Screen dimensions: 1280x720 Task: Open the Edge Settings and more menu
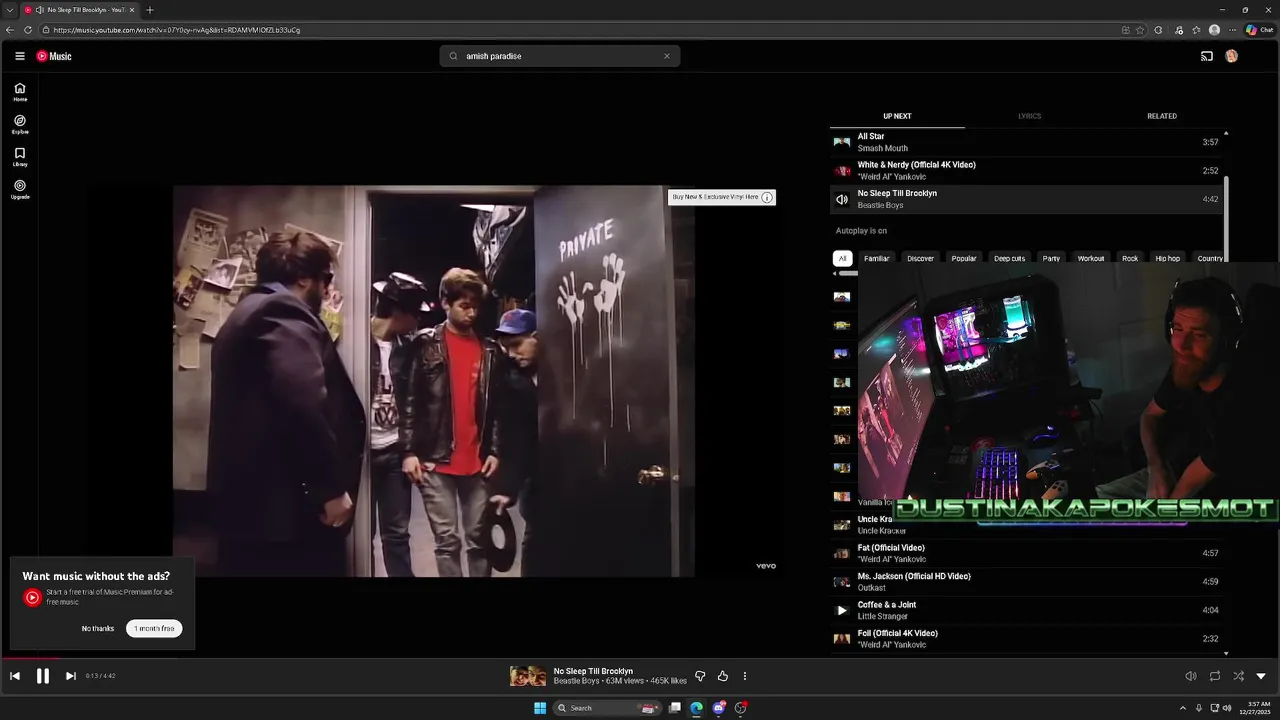pyautogui.click(x=1233, y=30)
